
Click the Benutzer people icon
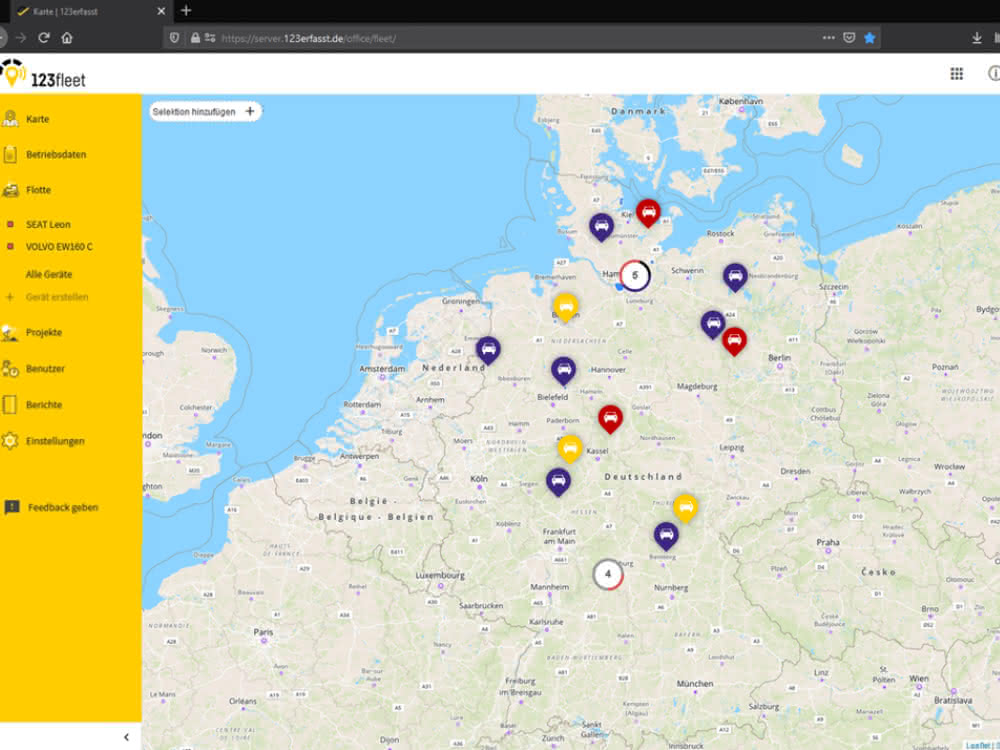click(x=10, y=369)
